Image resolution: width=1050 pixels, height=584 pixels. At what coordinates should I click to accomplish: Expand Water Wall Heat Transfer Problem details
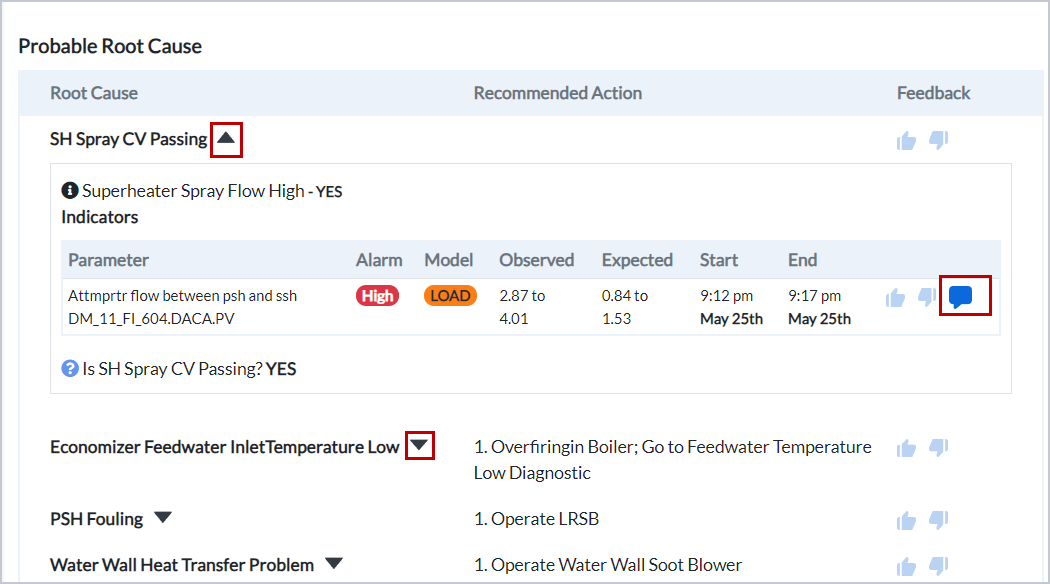point(334,564)
